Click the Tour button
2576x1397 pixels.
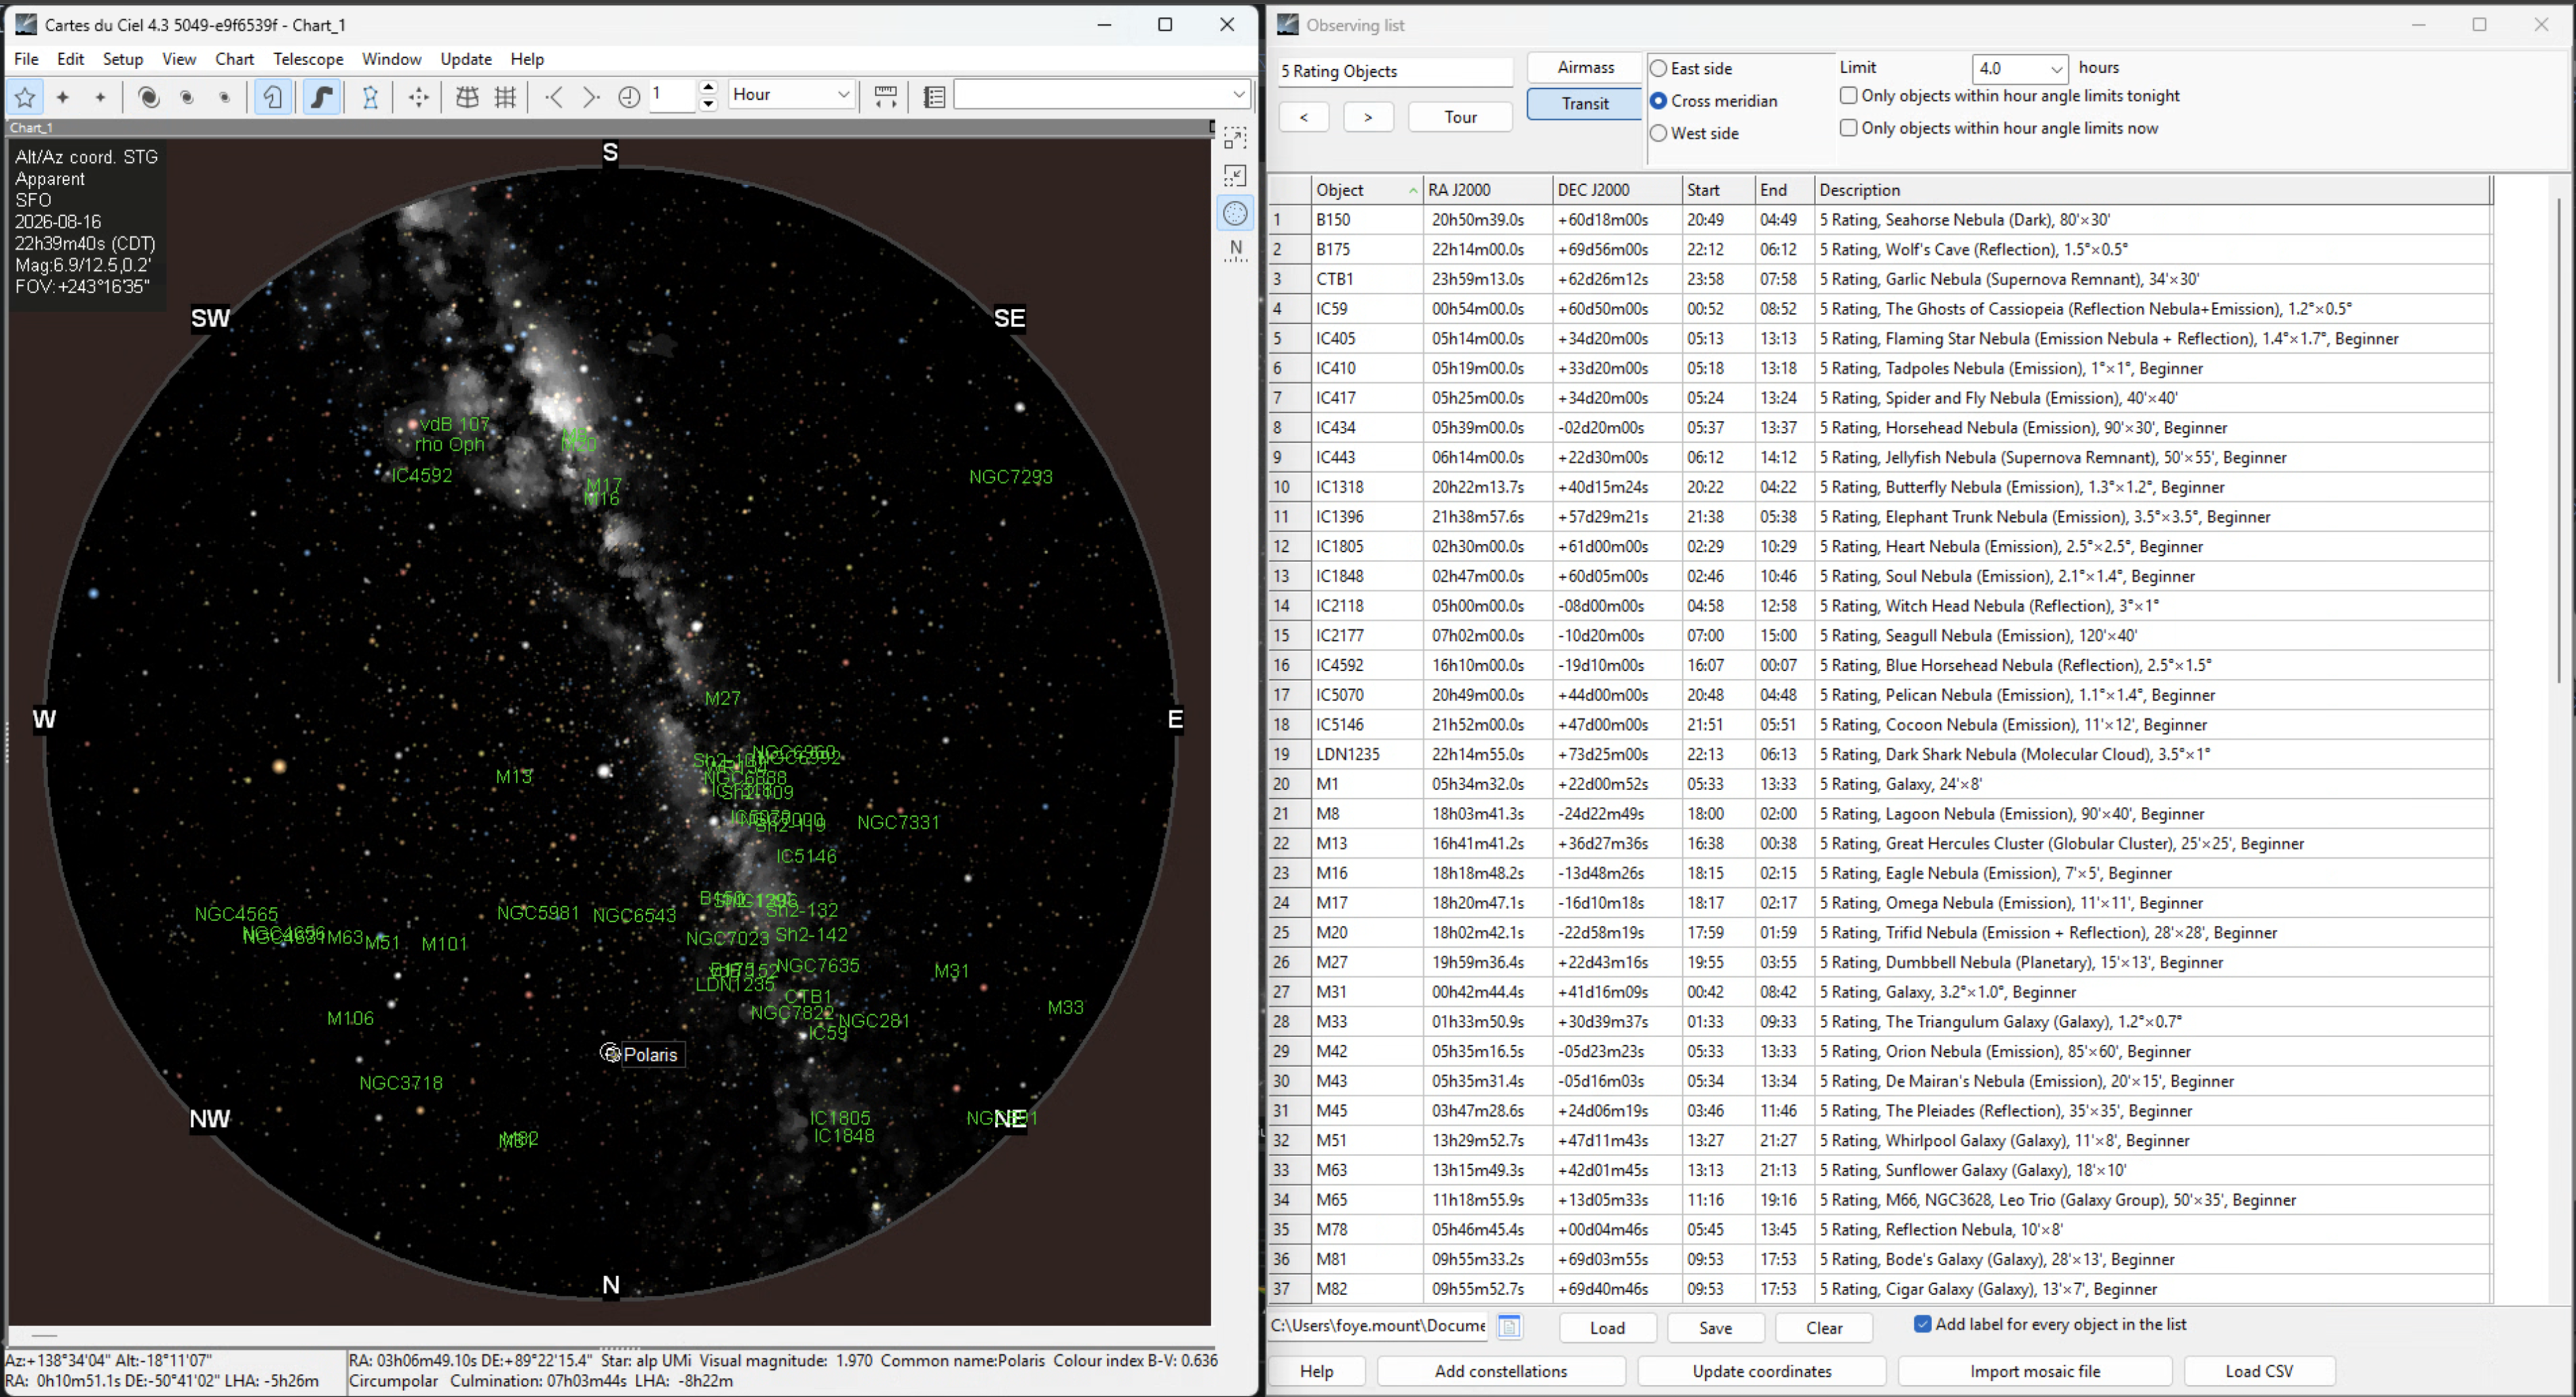1460,117
